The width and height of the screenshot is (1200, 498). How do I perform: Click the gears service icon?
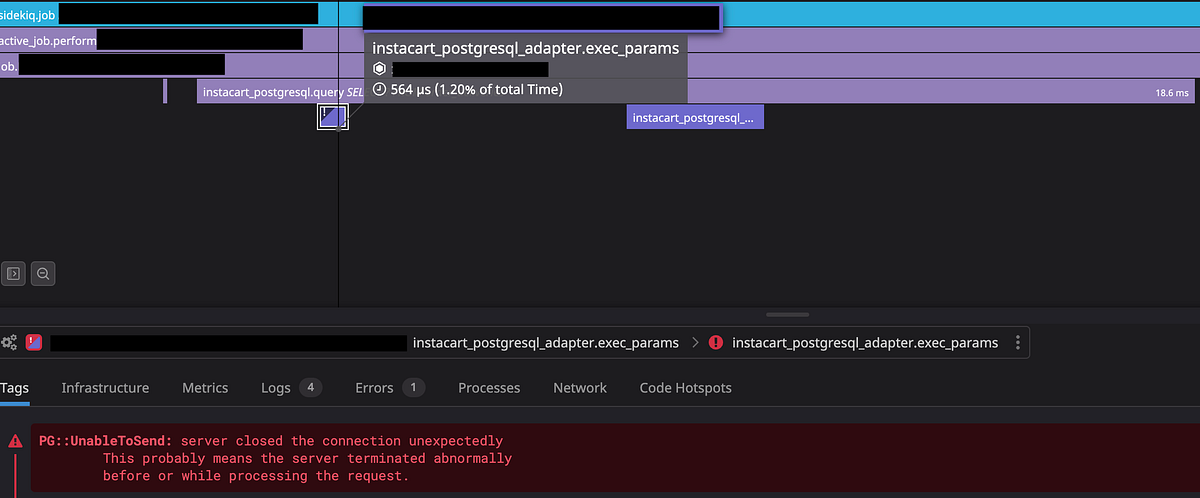(9, 342)
